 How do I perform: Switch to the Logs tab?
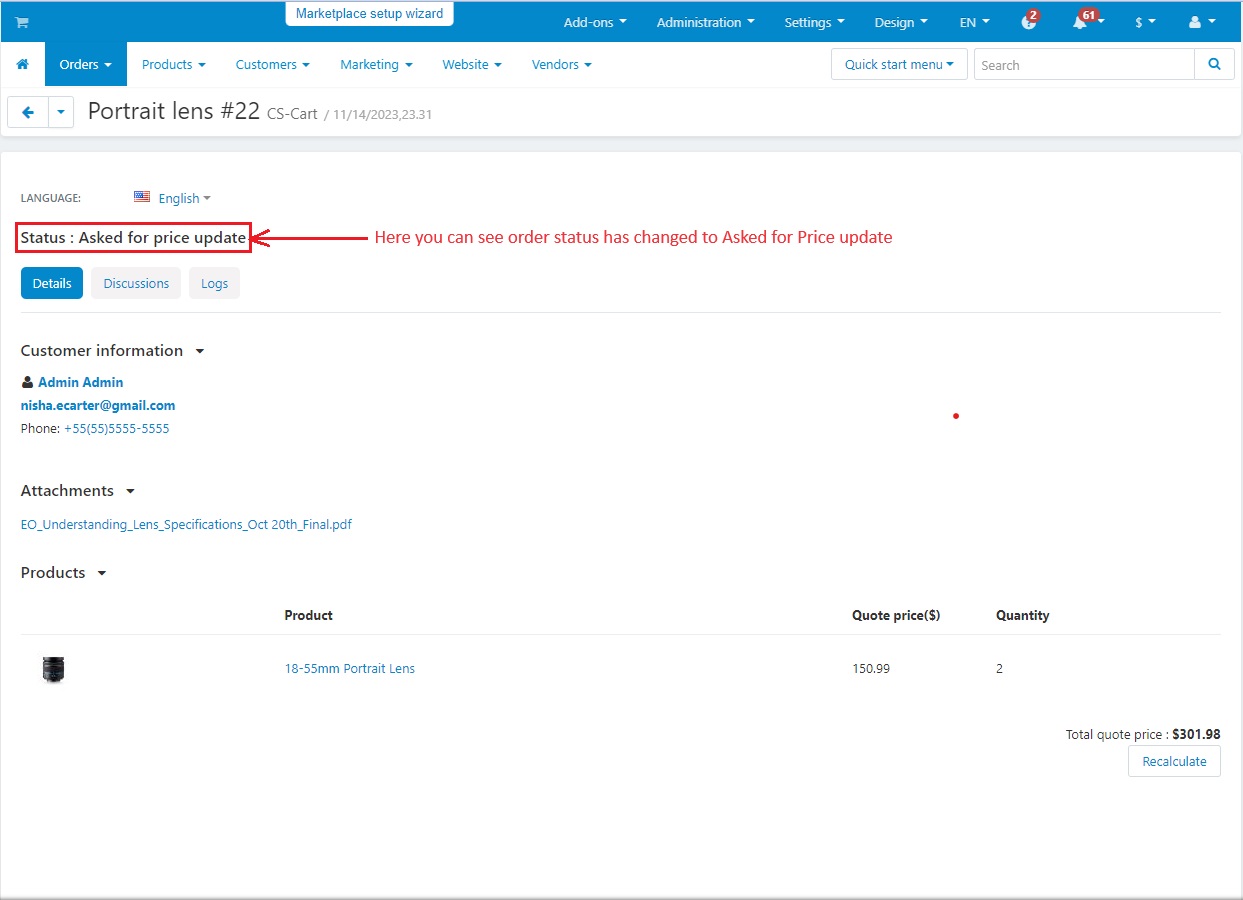point(214,283)
